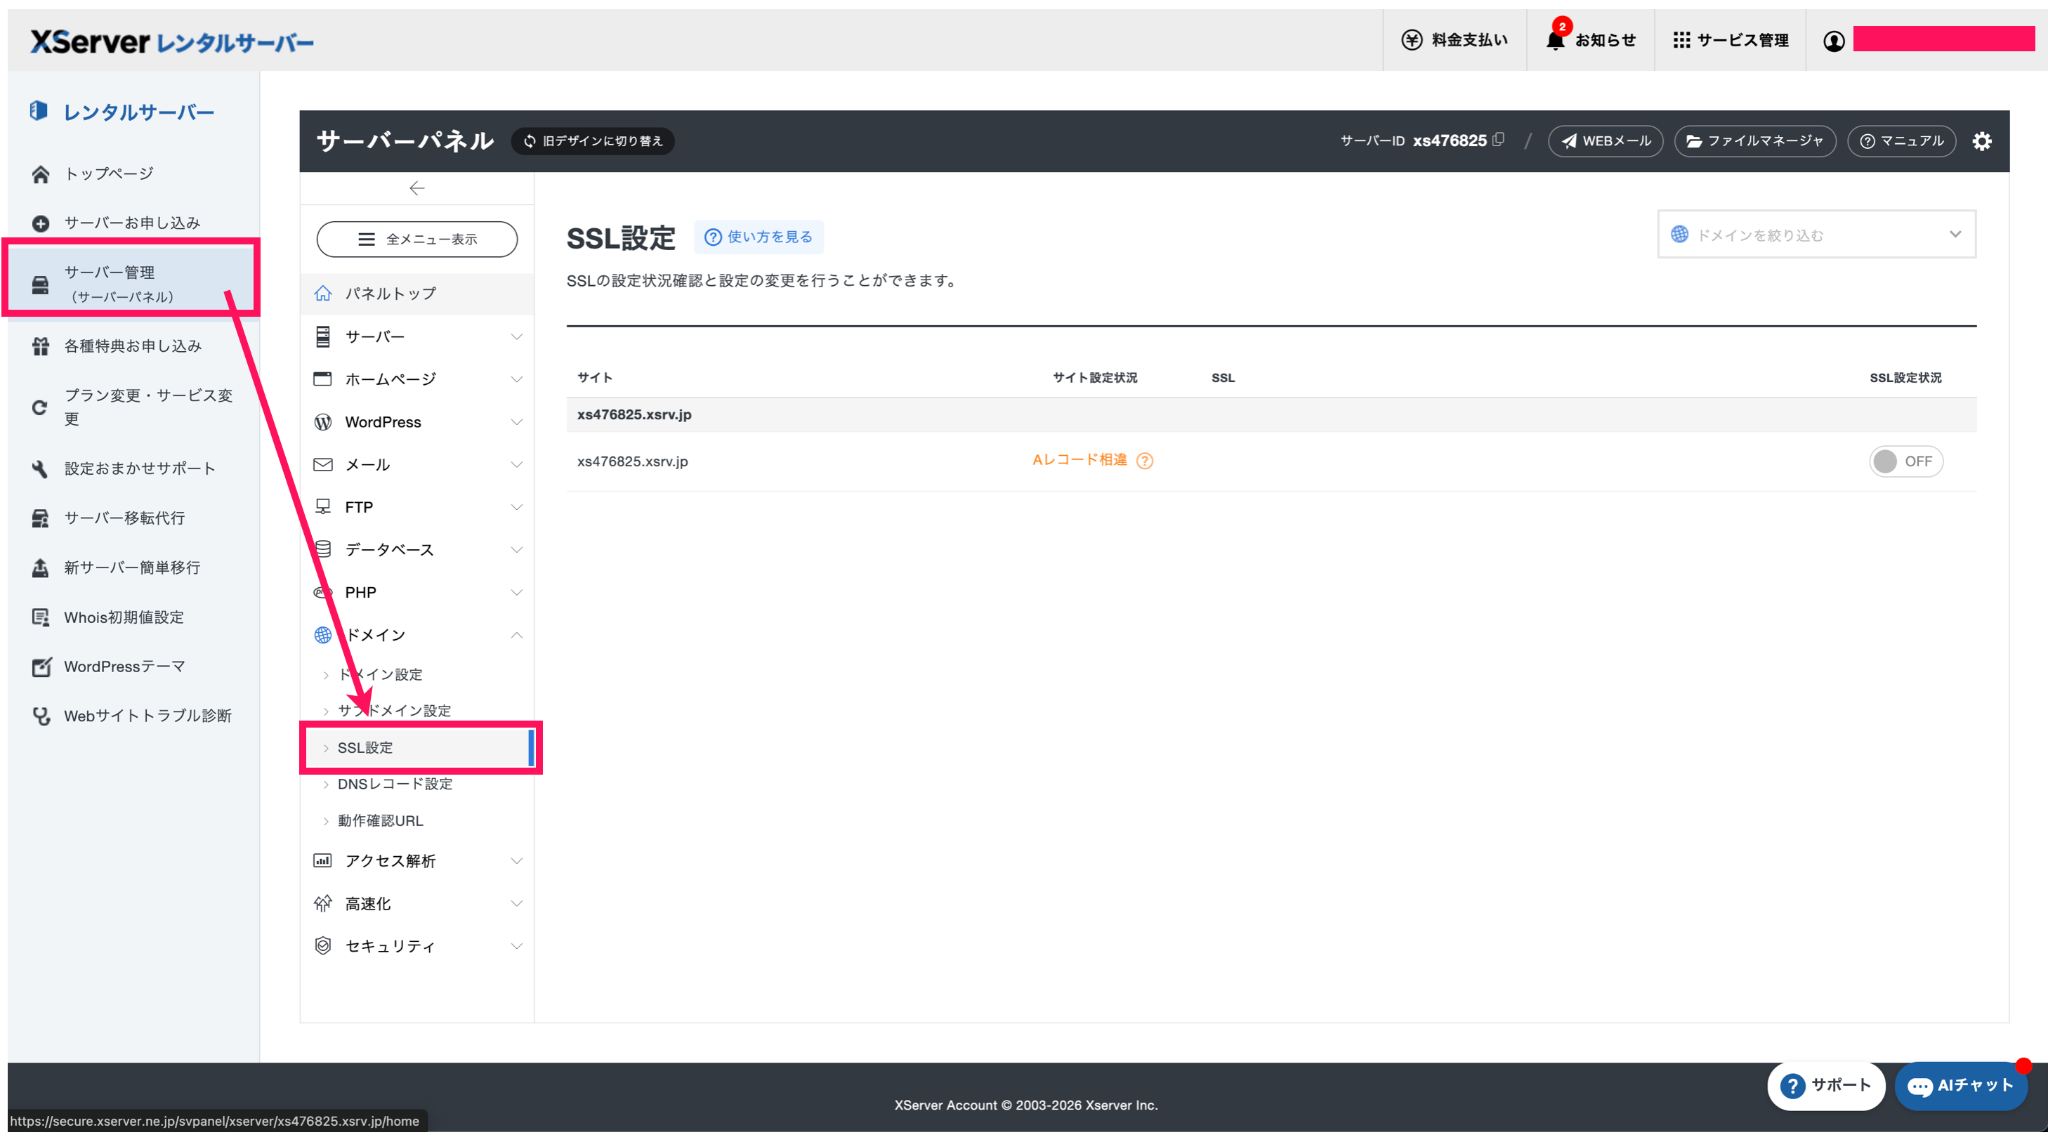
Task: Click the xs476825.xsrv.jp site row name
Action: click(x=632, y=461)
